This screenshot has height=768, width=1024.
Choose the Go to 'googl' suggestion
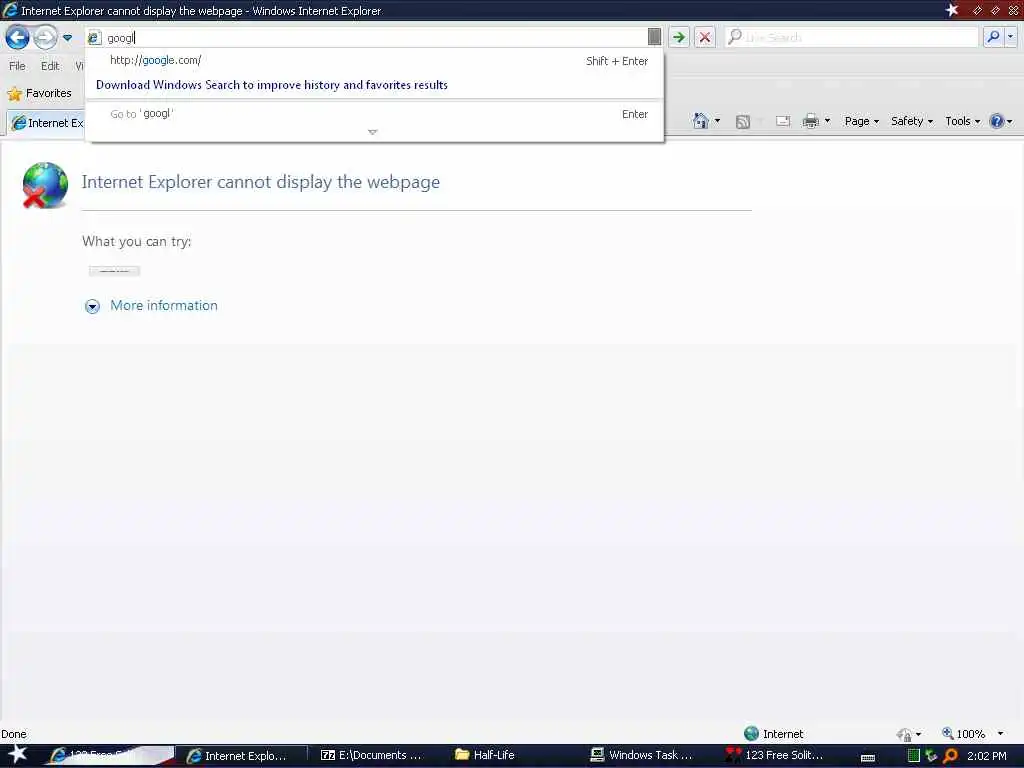pos(374,114)
